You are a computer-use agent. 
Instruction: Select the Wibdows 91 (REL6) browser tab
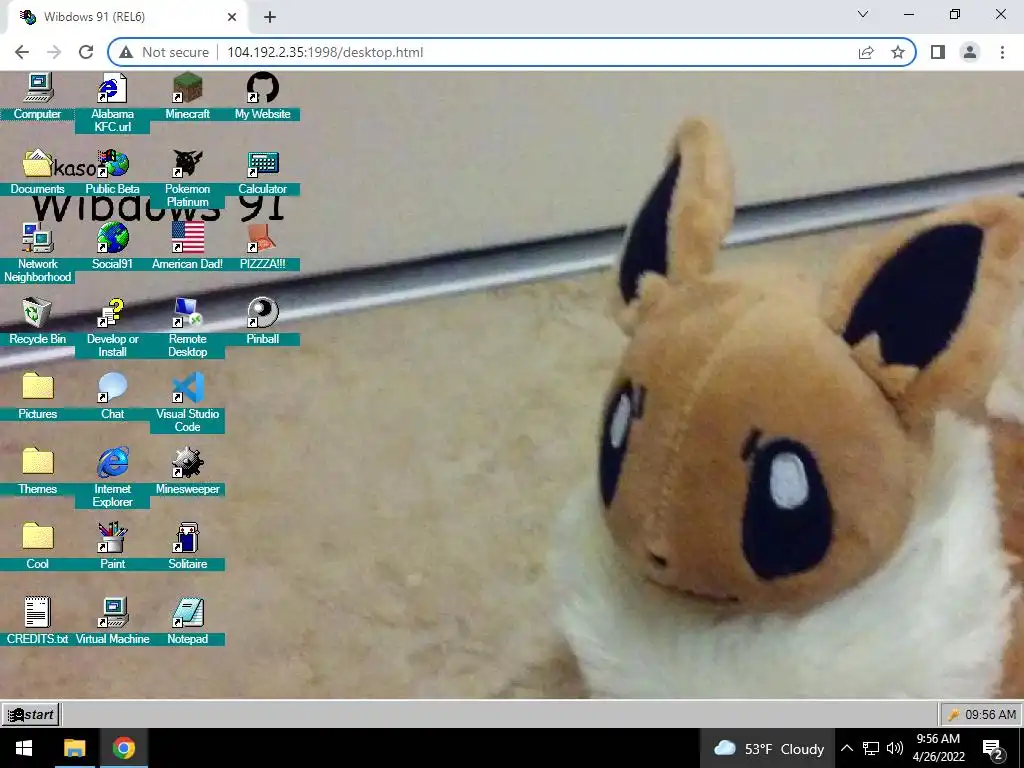(127, 17)
